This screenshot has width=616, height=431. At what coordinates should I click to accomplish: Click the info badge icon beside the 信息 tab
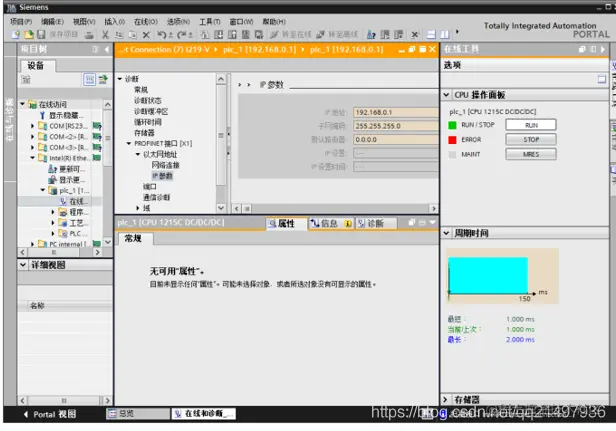tap(348, 224)
